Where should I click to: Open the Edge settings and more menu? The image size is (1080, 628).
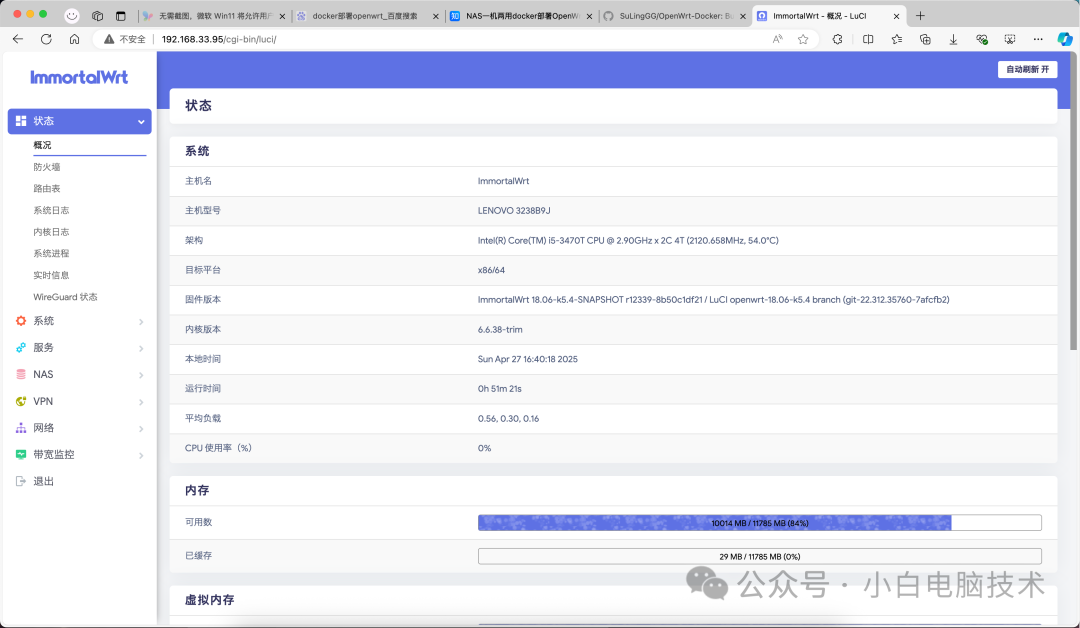[1038, 39]
